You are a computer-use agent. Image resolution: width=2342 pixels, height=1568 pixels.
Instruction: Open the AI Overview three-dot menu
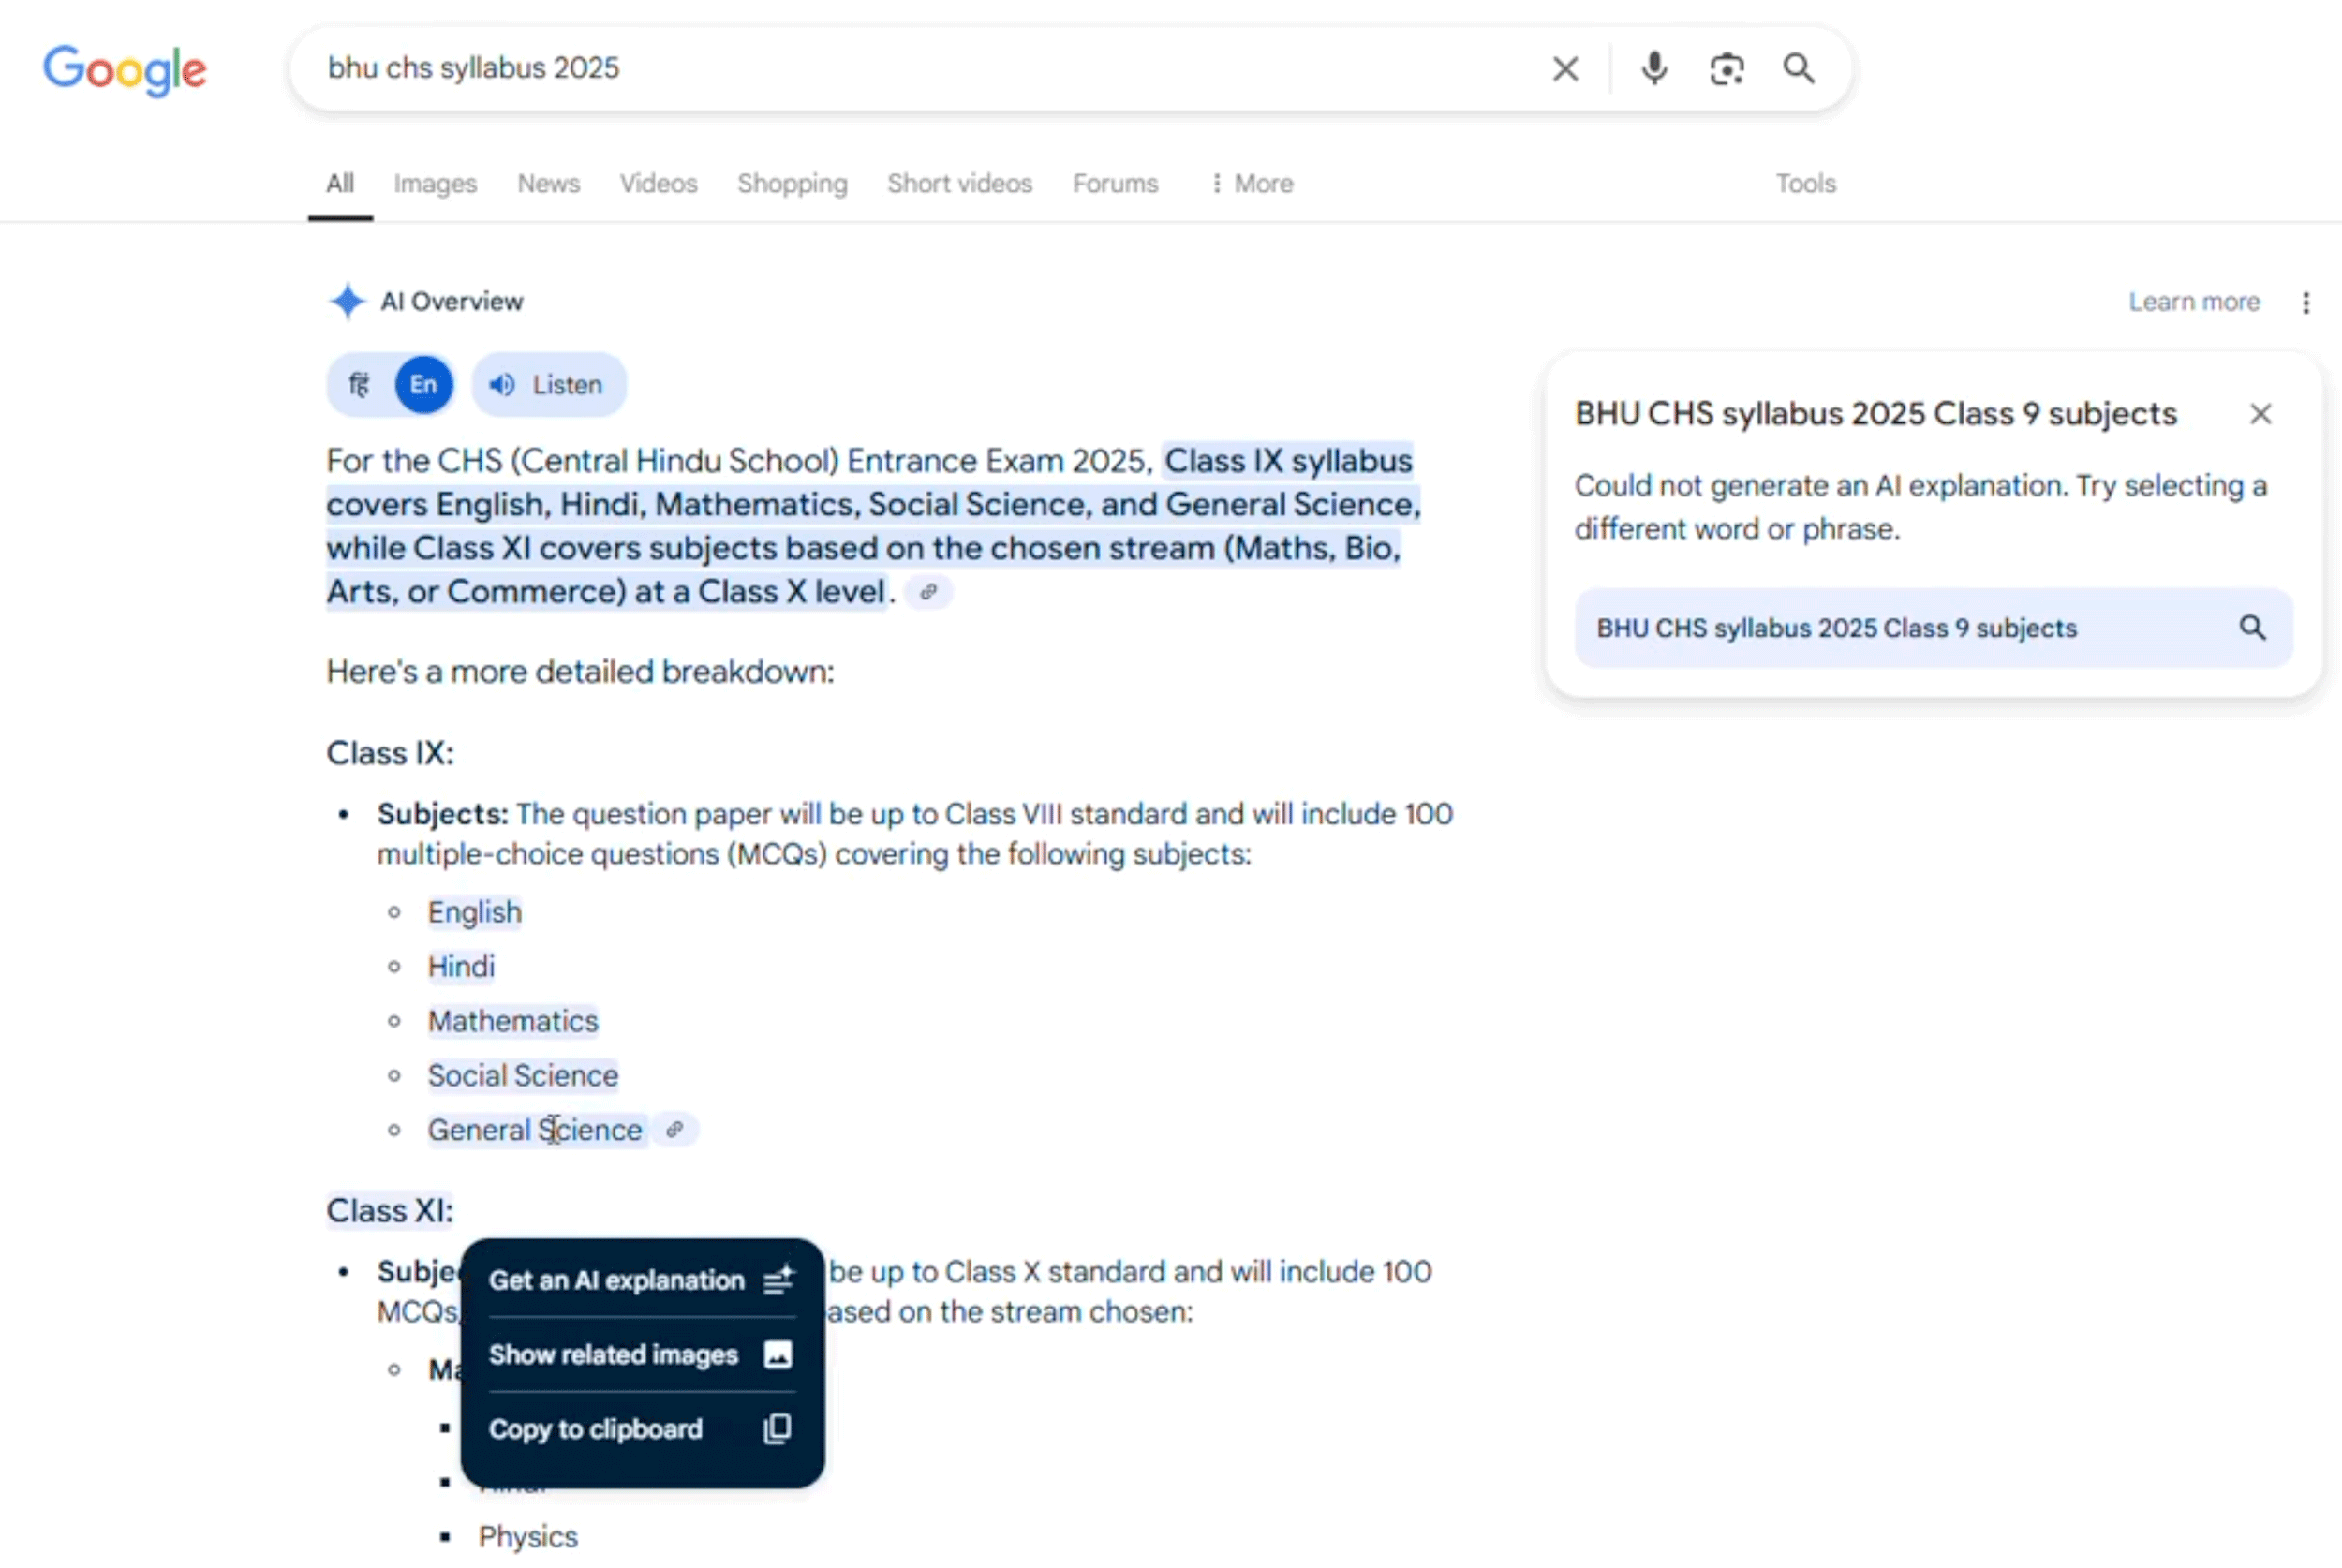click(x=2307, y=301)
